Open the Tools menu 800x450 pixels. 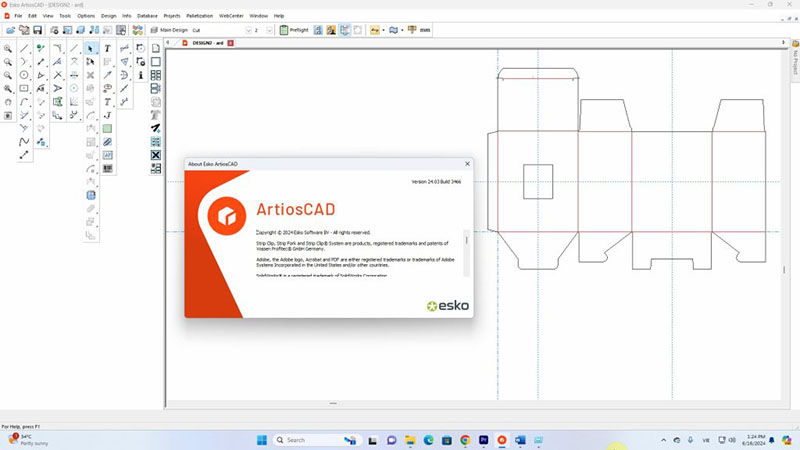click(65, 16)
